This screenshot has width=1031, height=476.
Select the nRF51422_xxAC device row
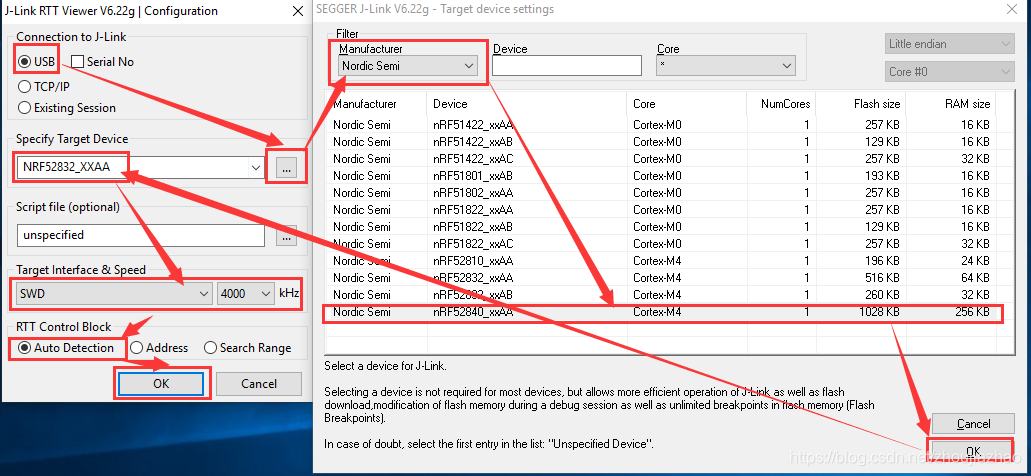pos(661,158)
